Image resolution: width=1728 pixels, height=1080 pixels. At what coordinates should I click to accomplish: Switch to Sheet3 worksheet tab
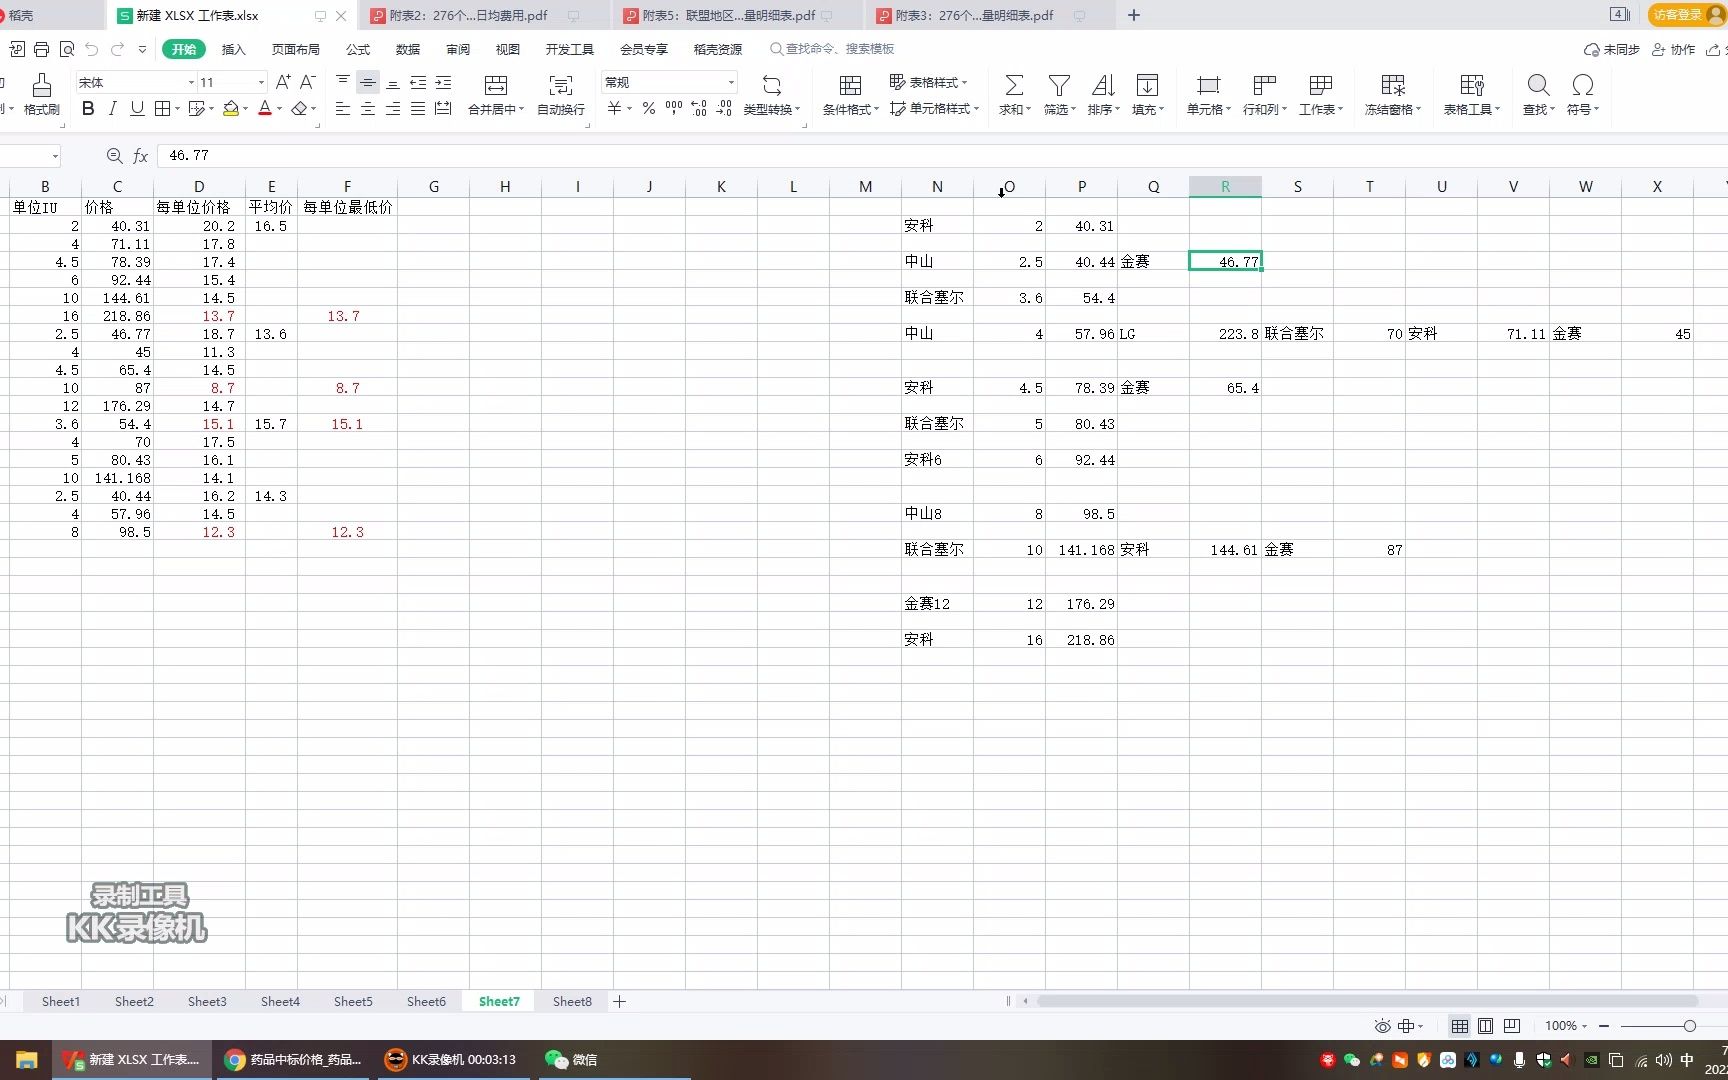pyautogui.click(x=207, y=1001)
